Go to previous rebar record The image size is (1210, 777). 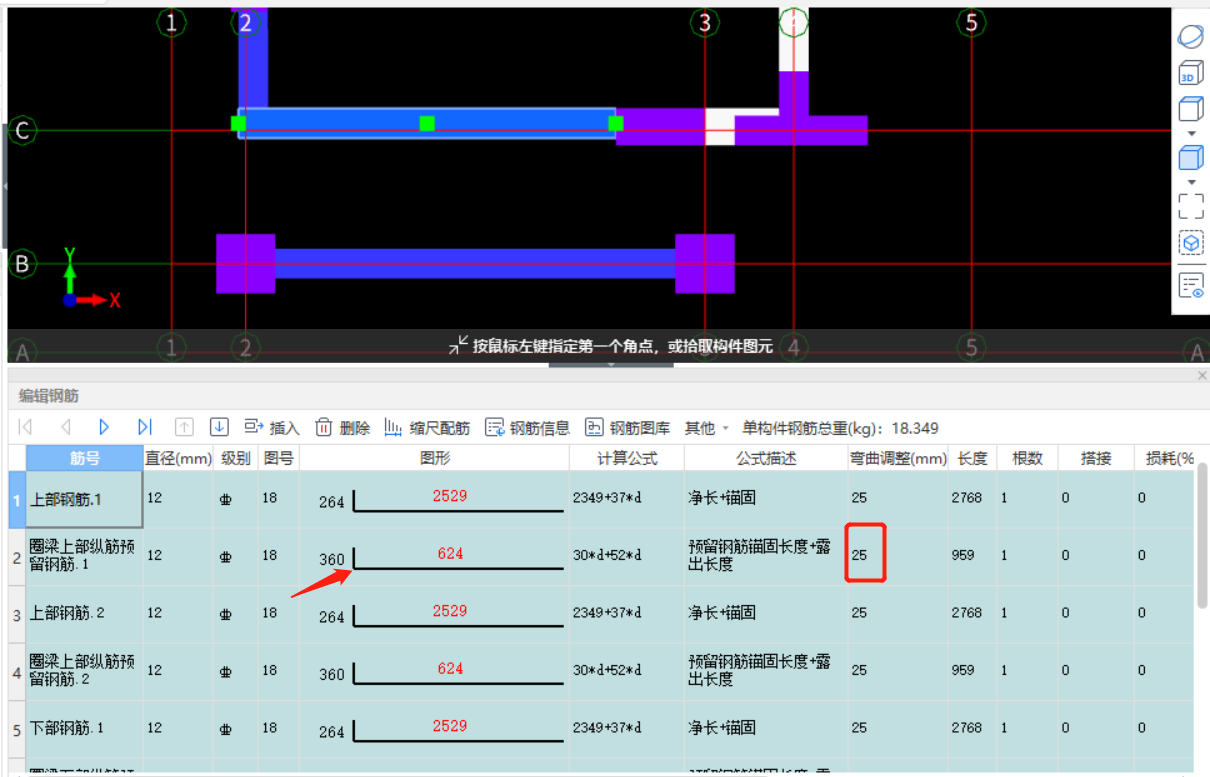click(x=66, y=427)
